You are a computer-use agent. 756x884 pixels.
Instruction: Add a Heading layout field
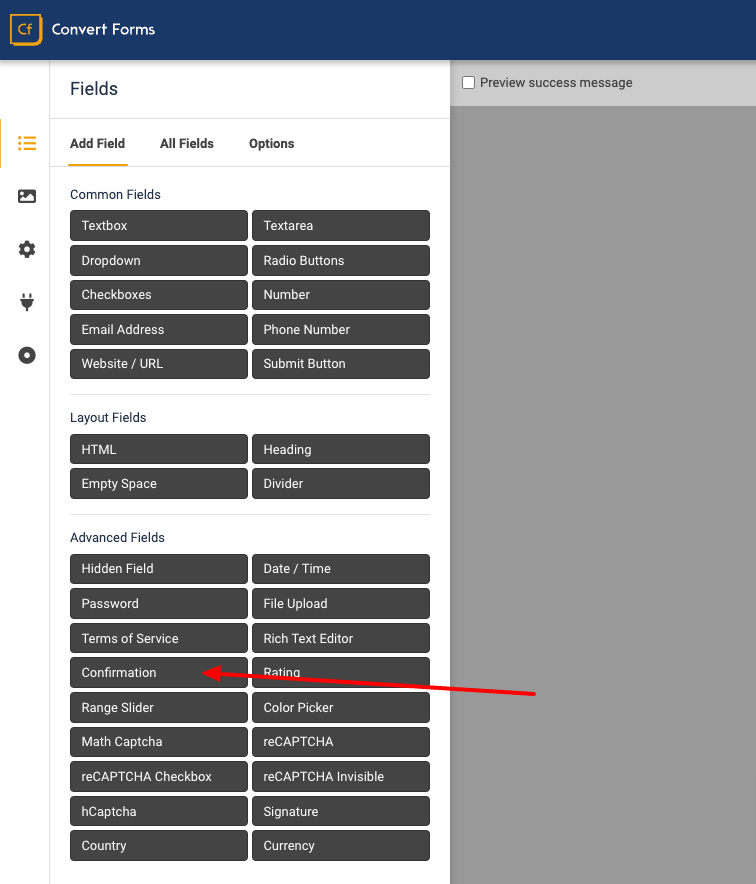point(341,449)
